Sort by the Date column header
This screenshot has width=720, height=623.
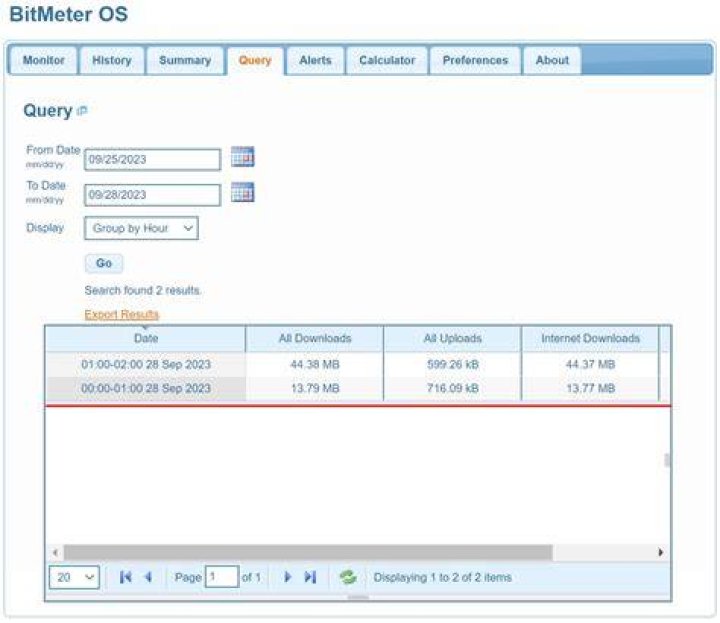pyautogui.click(x=146, y=339)
